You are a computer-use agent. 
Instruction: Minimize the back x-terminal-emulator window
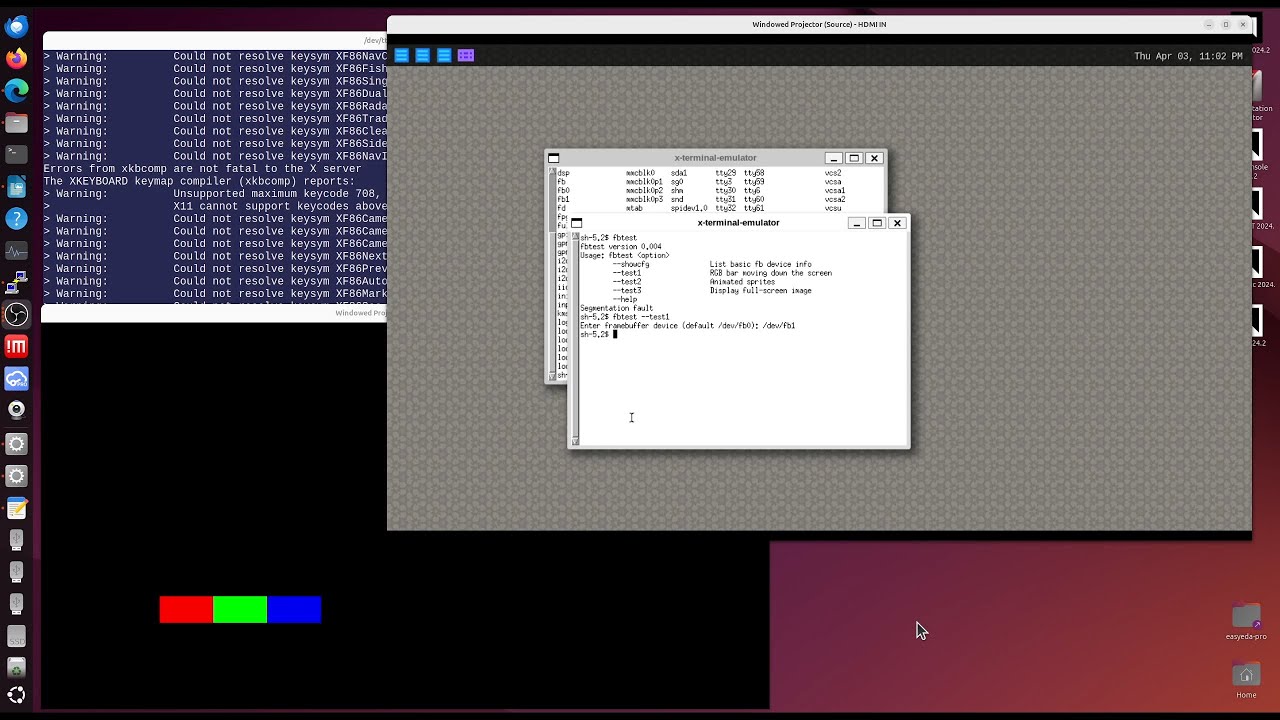(x=833, y=158)
